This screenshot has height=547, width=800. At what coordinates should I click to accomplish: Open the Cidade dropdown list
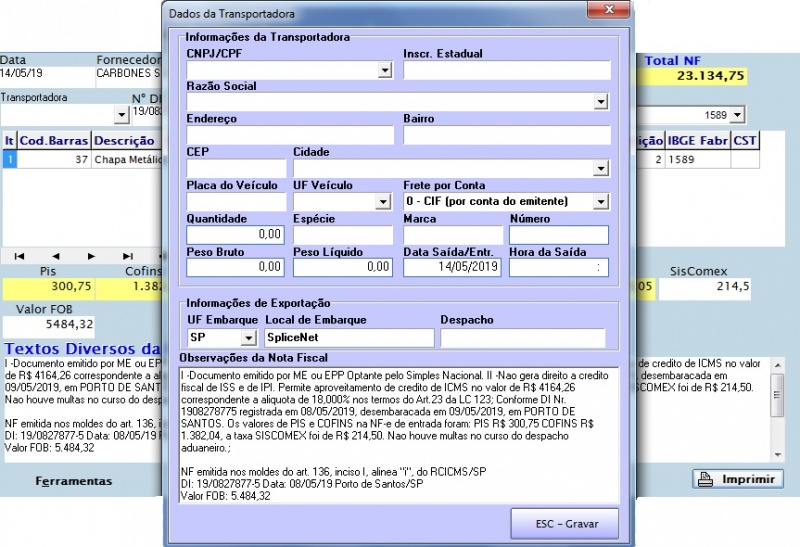601,168
